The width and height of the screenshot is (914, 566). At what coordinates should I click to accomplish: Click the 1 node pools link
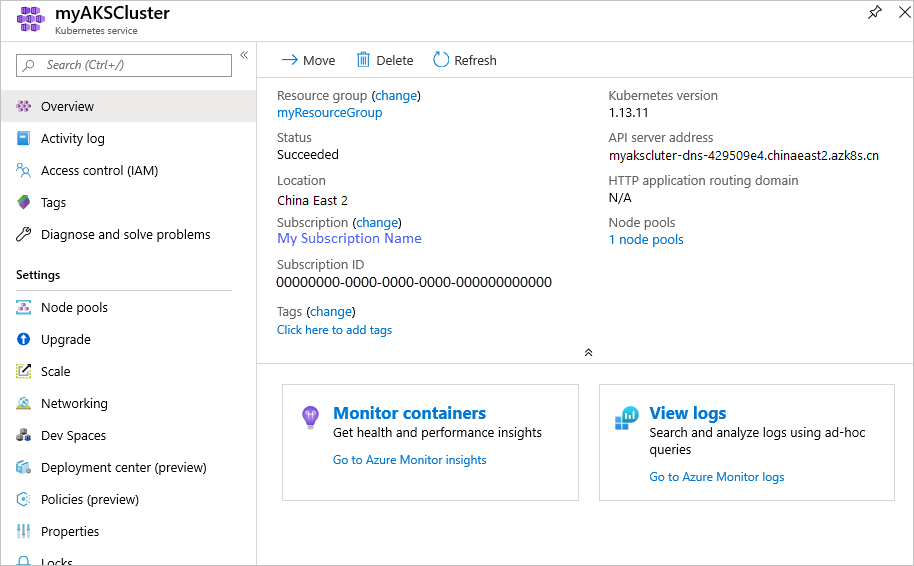click(646, 240)
